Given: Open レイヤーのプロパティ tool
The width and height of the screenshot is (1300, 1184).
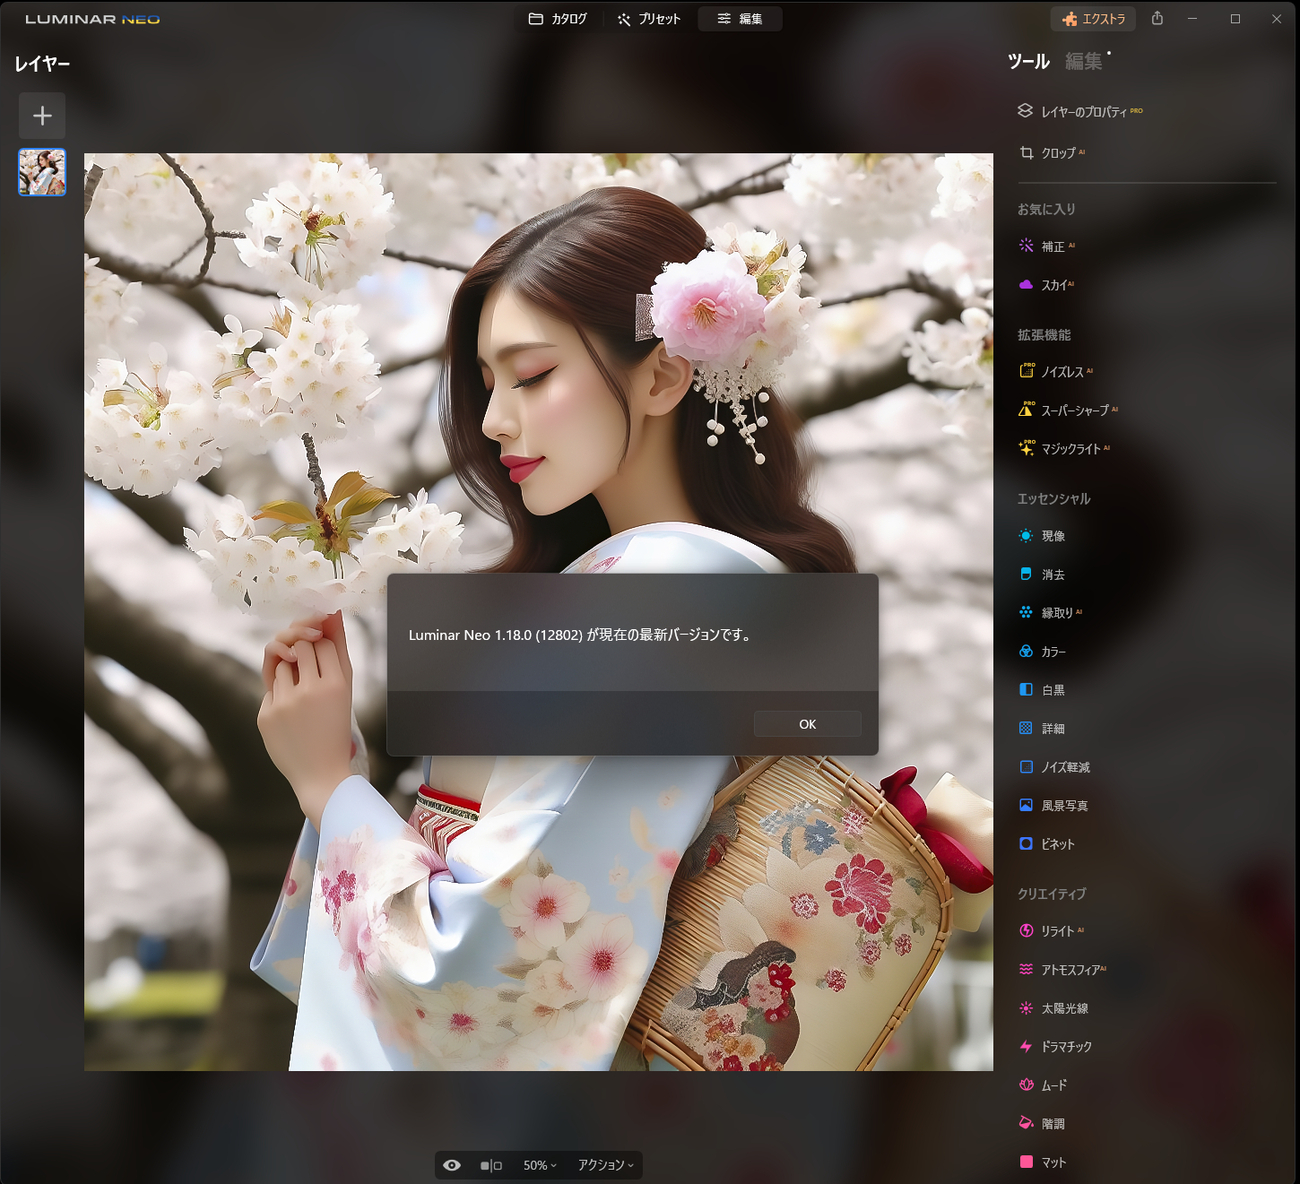Looking at the screenshot, I should click(x=1080, y=111).
